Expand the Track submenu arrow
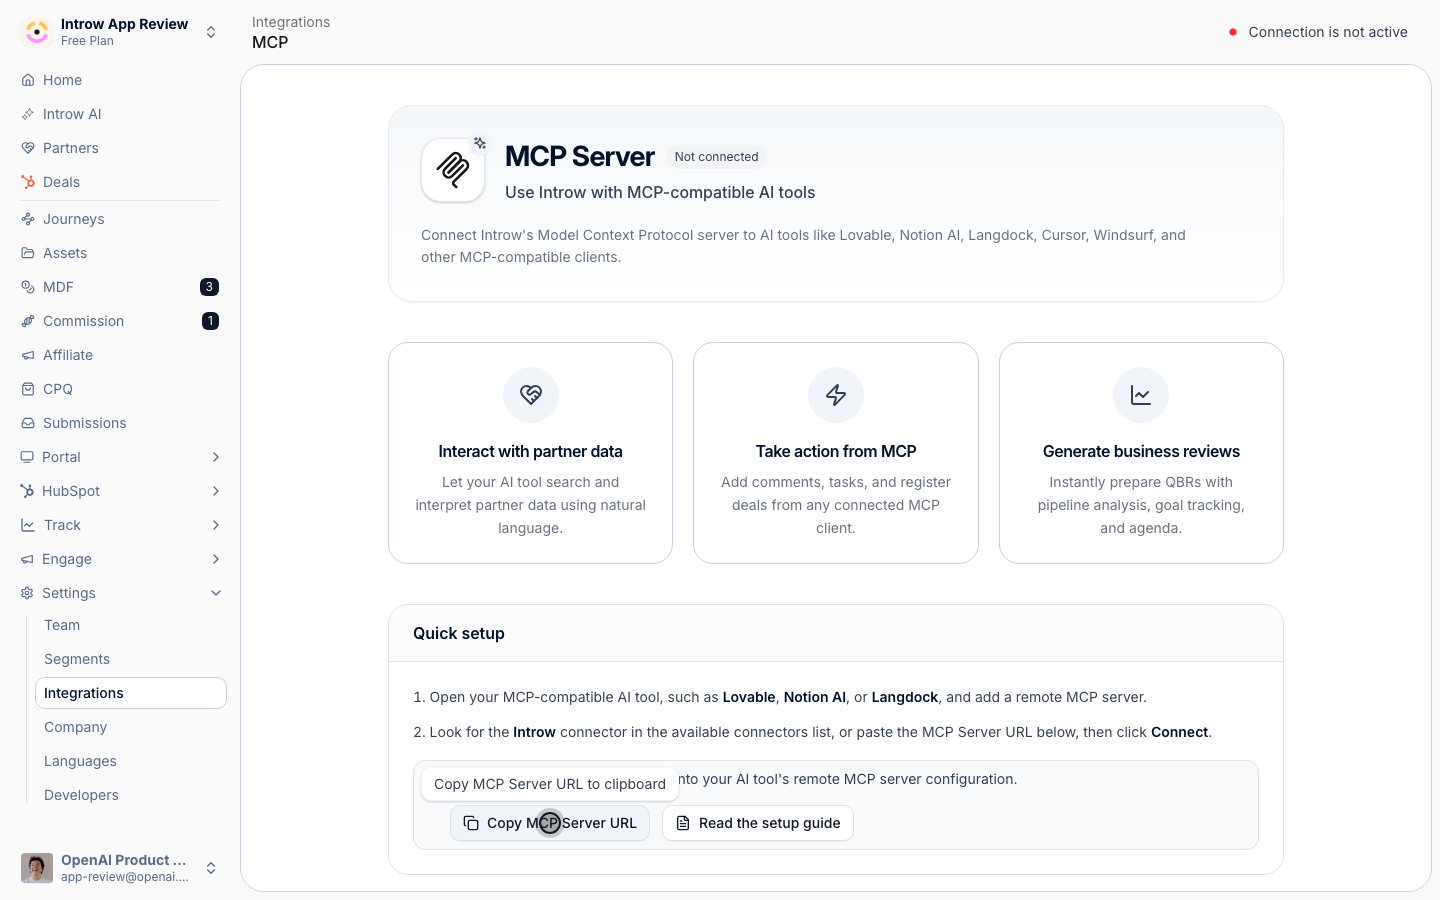The image size is (1440, 900). point(216,525)
